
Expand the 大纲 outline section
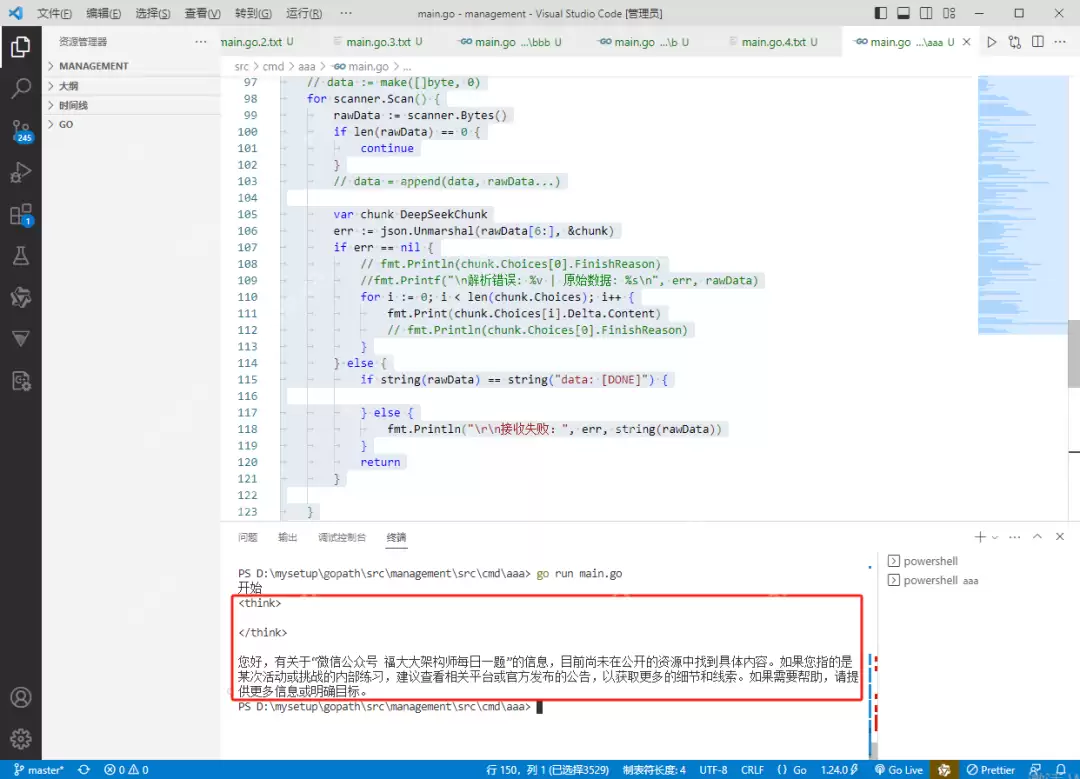(65, 85)
